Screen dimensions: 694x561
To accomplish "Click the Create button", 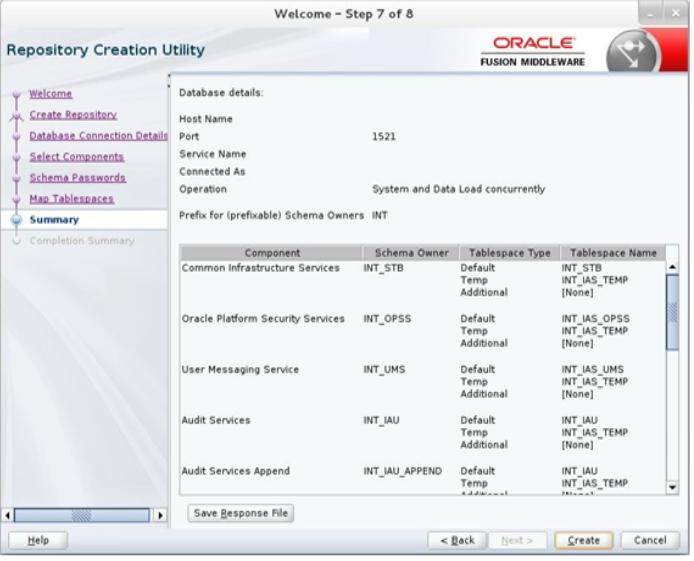I will 583,540.
